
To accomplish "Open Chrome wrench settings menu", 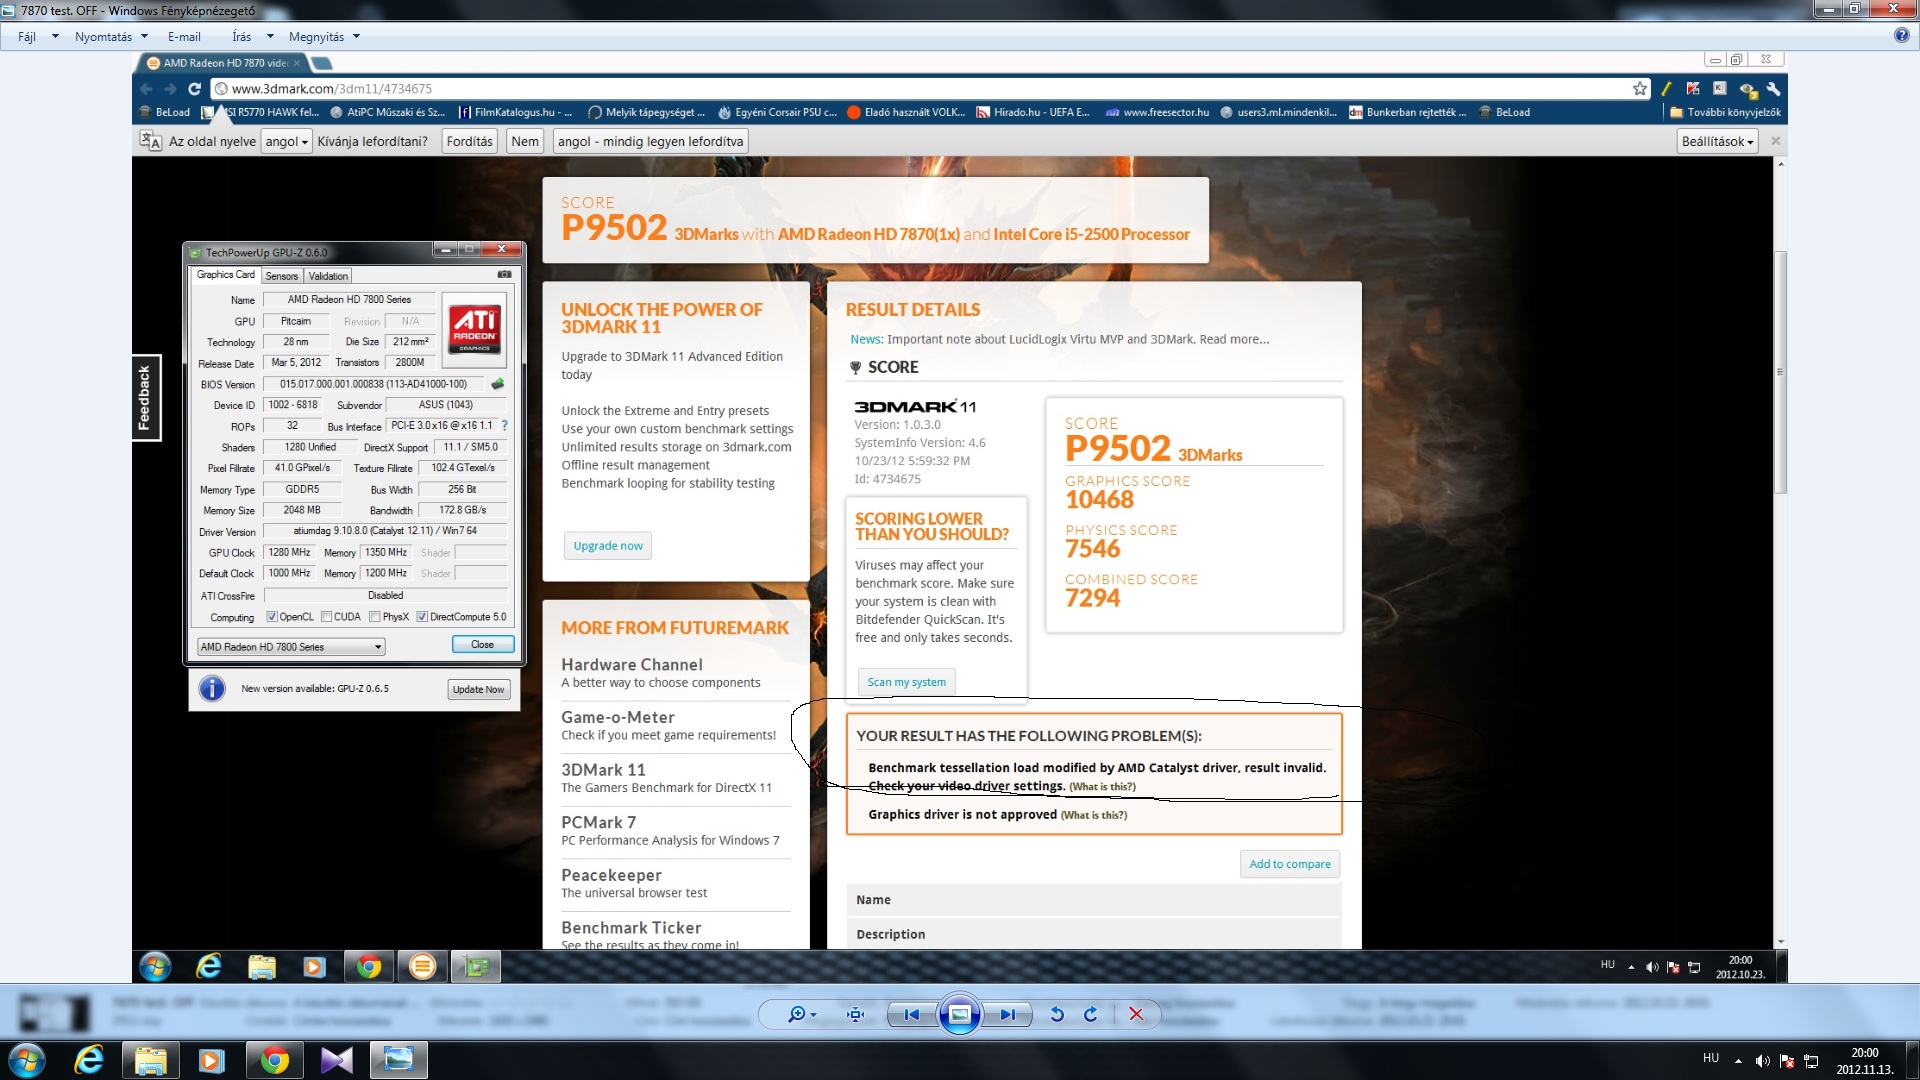I will point(1773,88).
